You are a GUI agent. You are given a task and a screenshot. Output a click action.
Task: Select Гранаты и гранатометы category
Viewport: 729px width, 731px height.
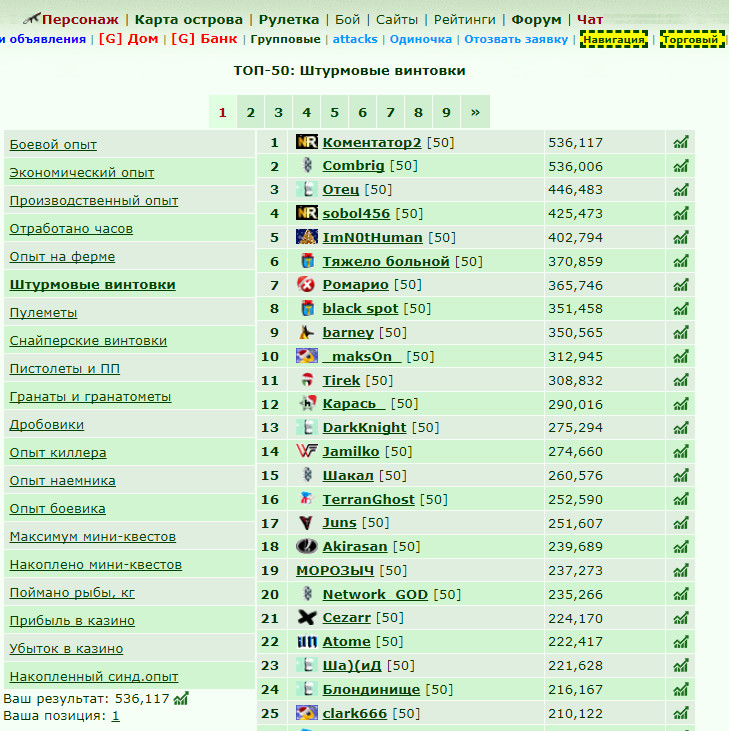pos(90,396)
